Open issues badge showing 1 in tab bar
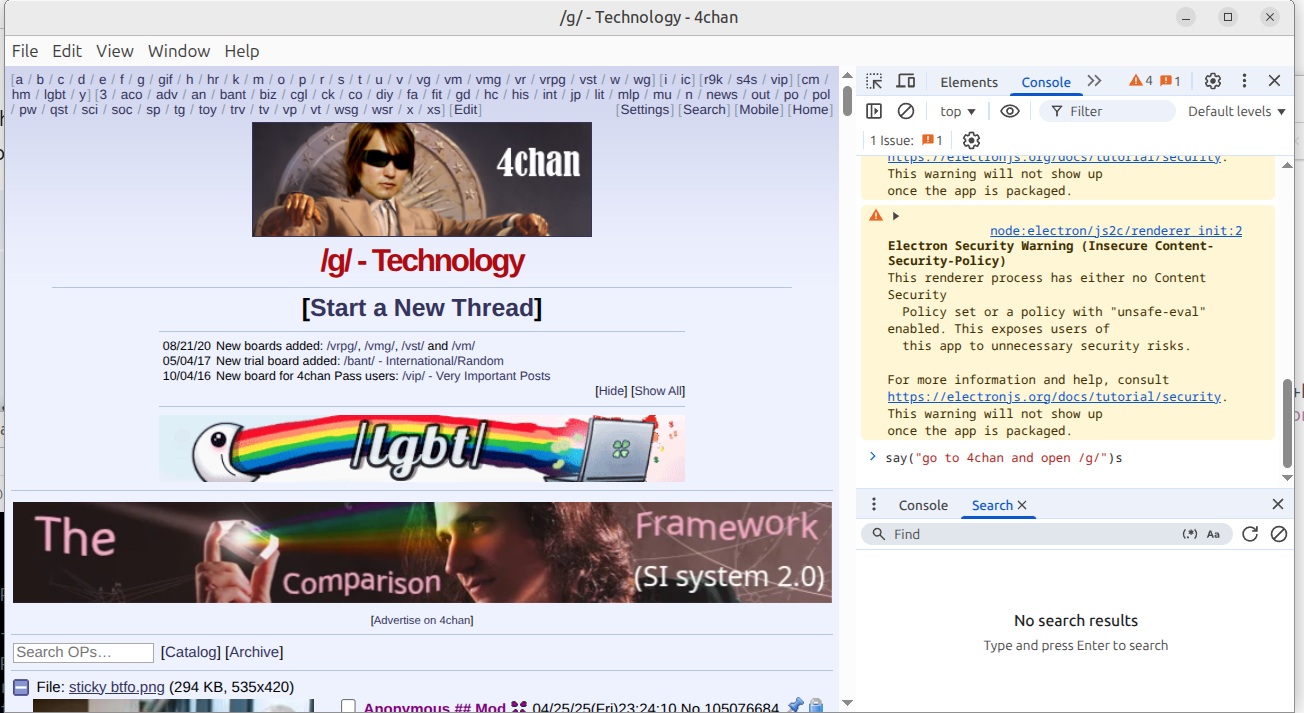 [1171, 81]
